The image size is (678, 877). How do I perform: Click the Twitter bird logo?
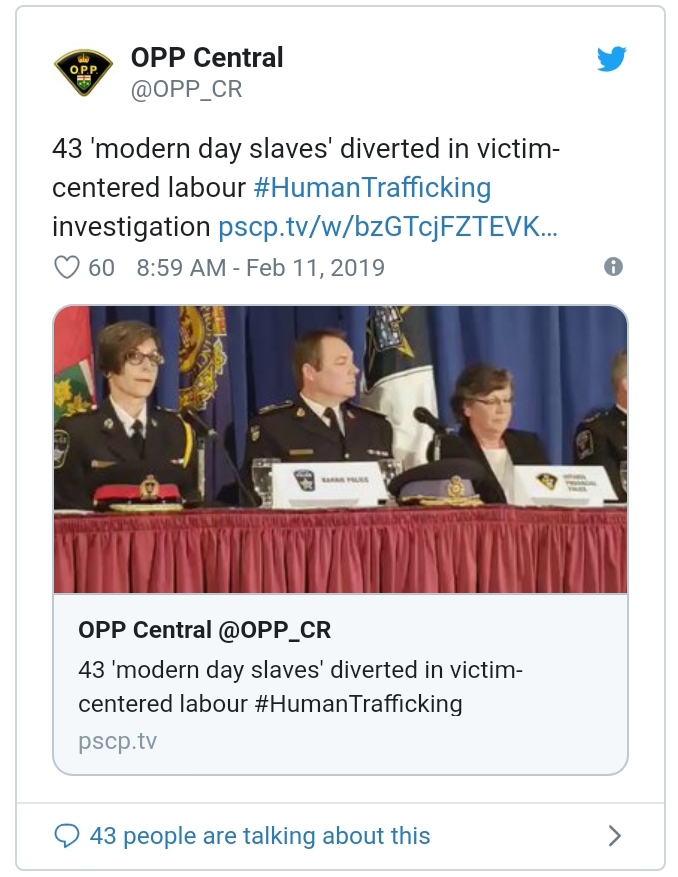point(612,59)
